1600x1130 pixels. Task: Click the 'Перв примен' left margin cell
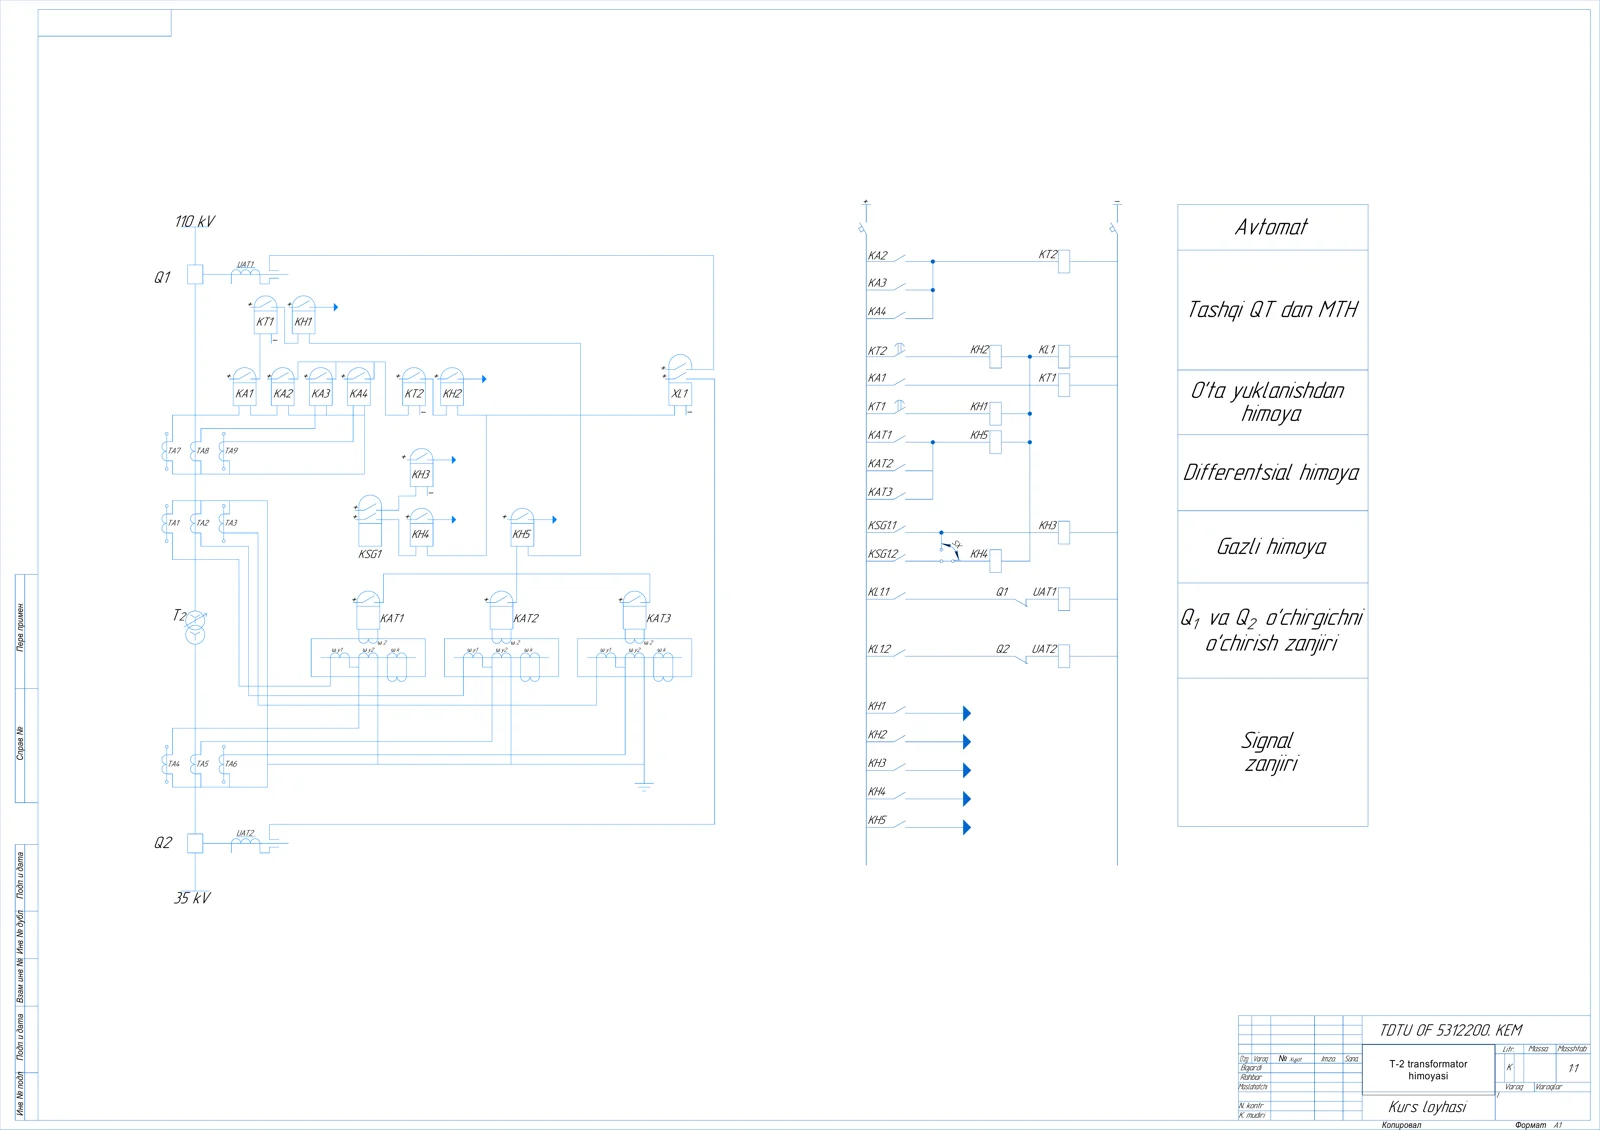(x=21, y=631)
